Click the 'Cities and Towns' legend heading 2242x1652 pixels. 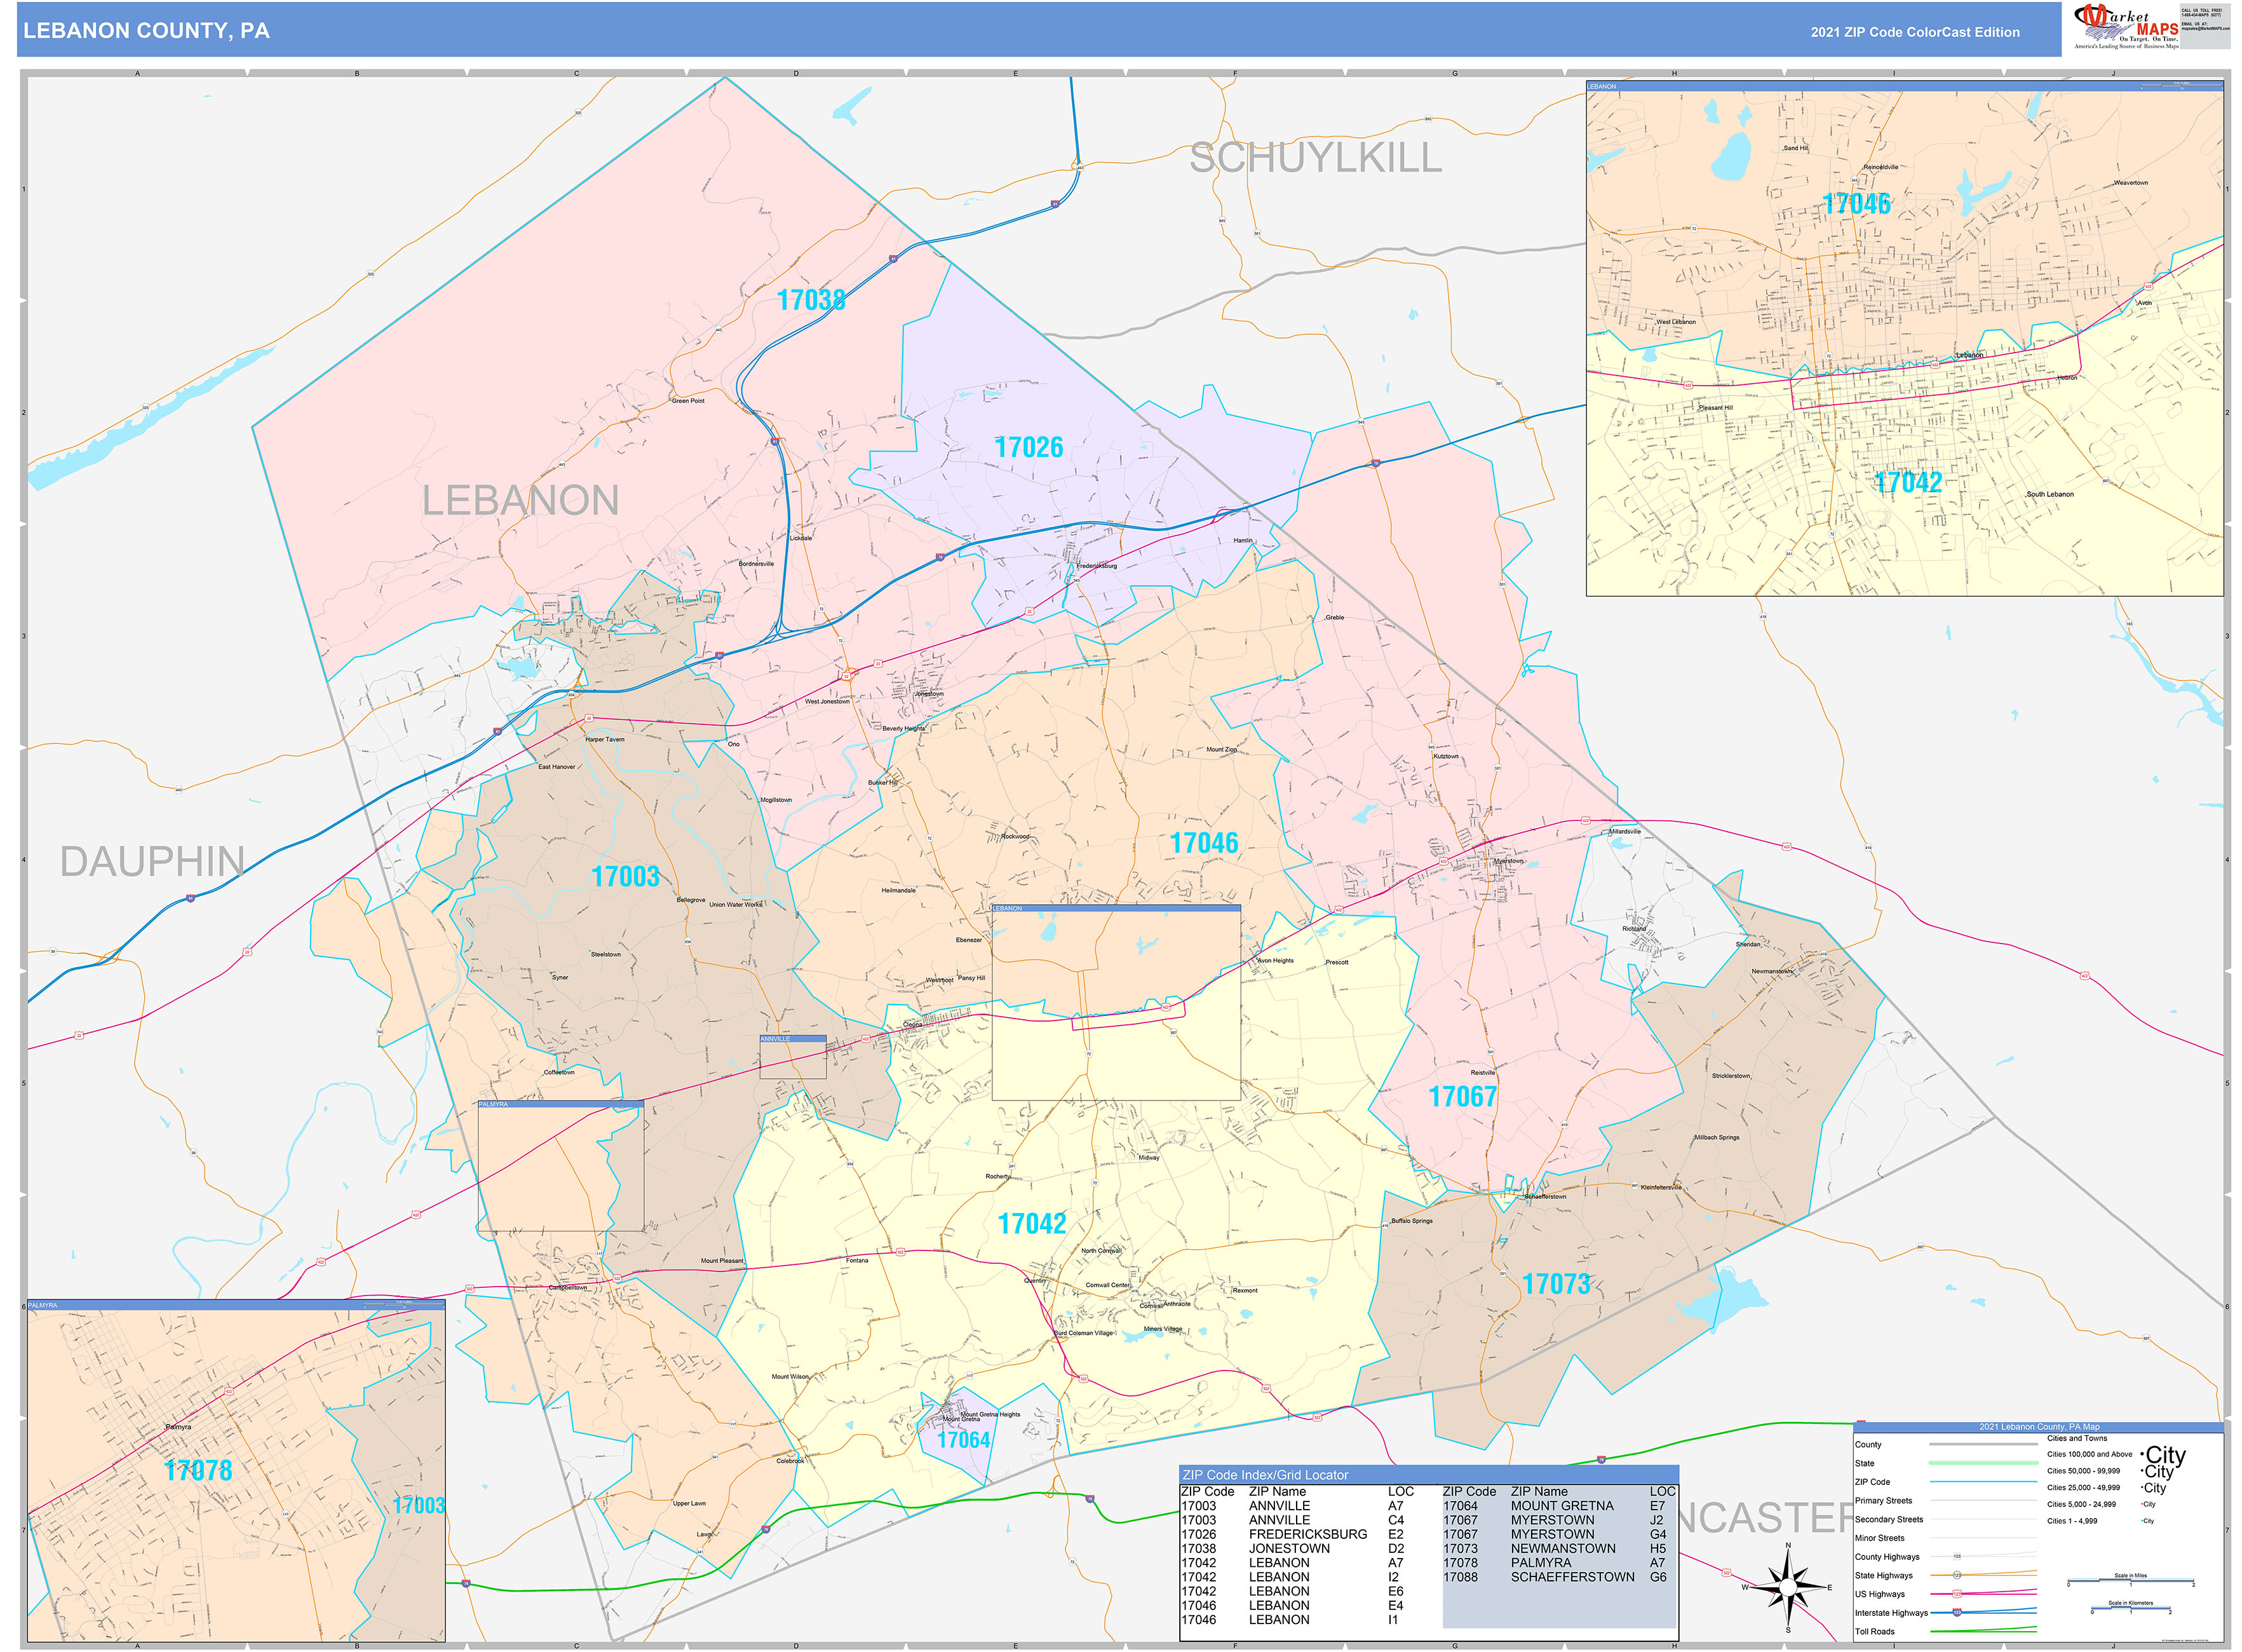(2076, 1438)
